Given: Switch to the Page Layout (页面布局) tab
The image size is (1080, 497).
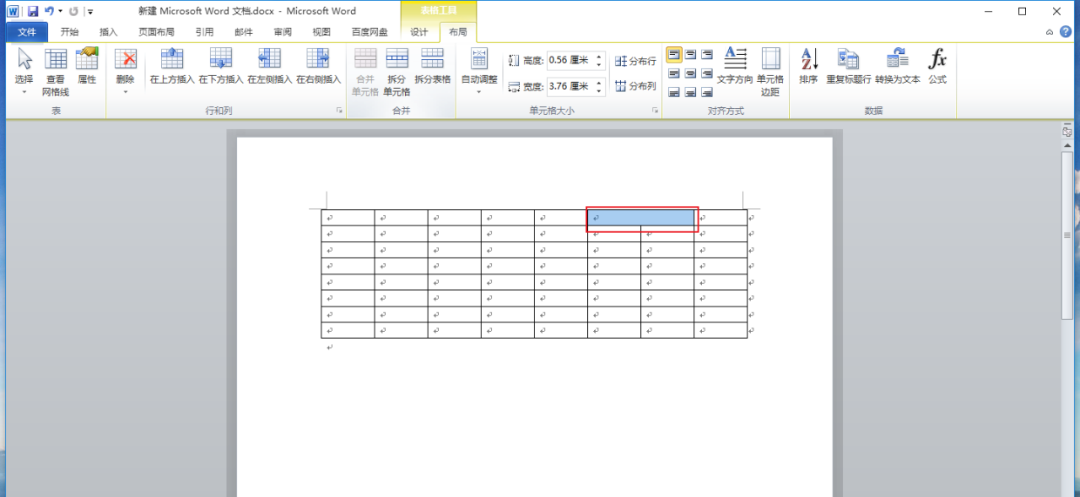Looking at the screenshot, I should click(x=156, y=32).
